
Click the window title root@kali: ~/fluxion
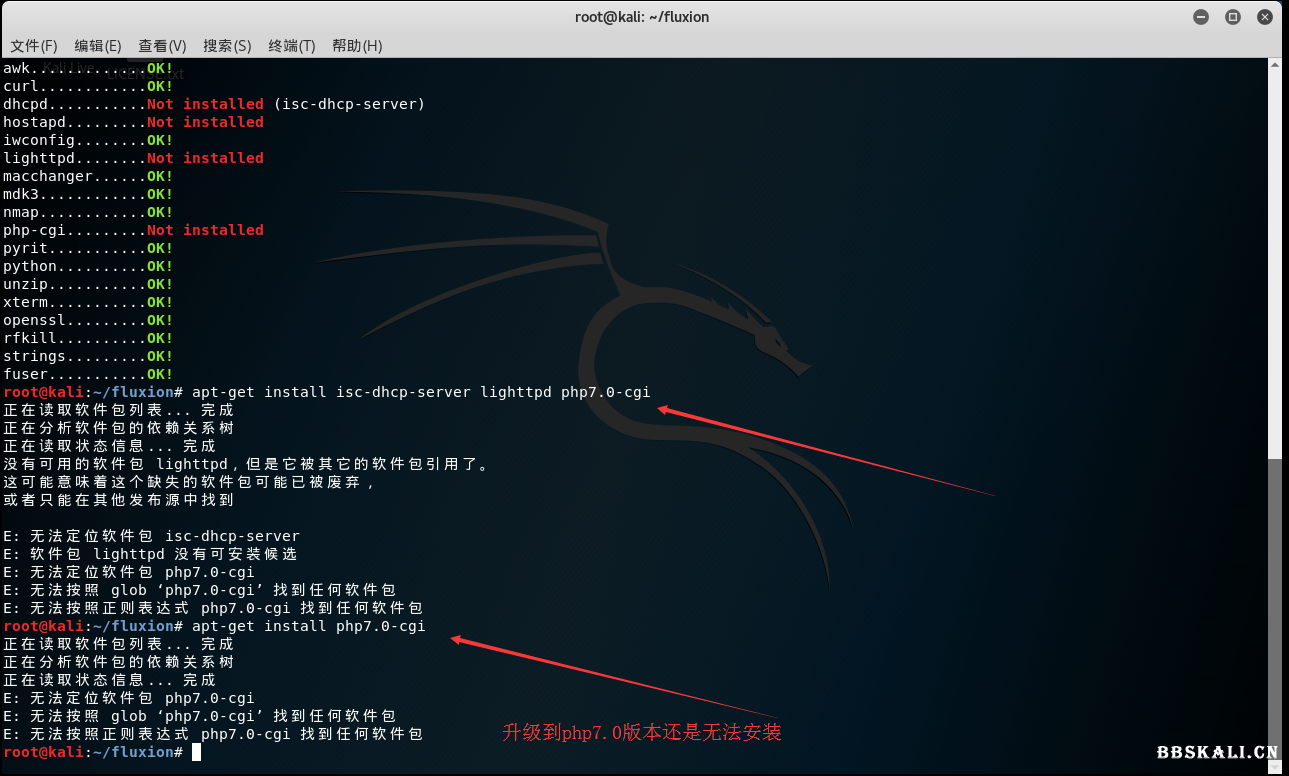(642, 16)
